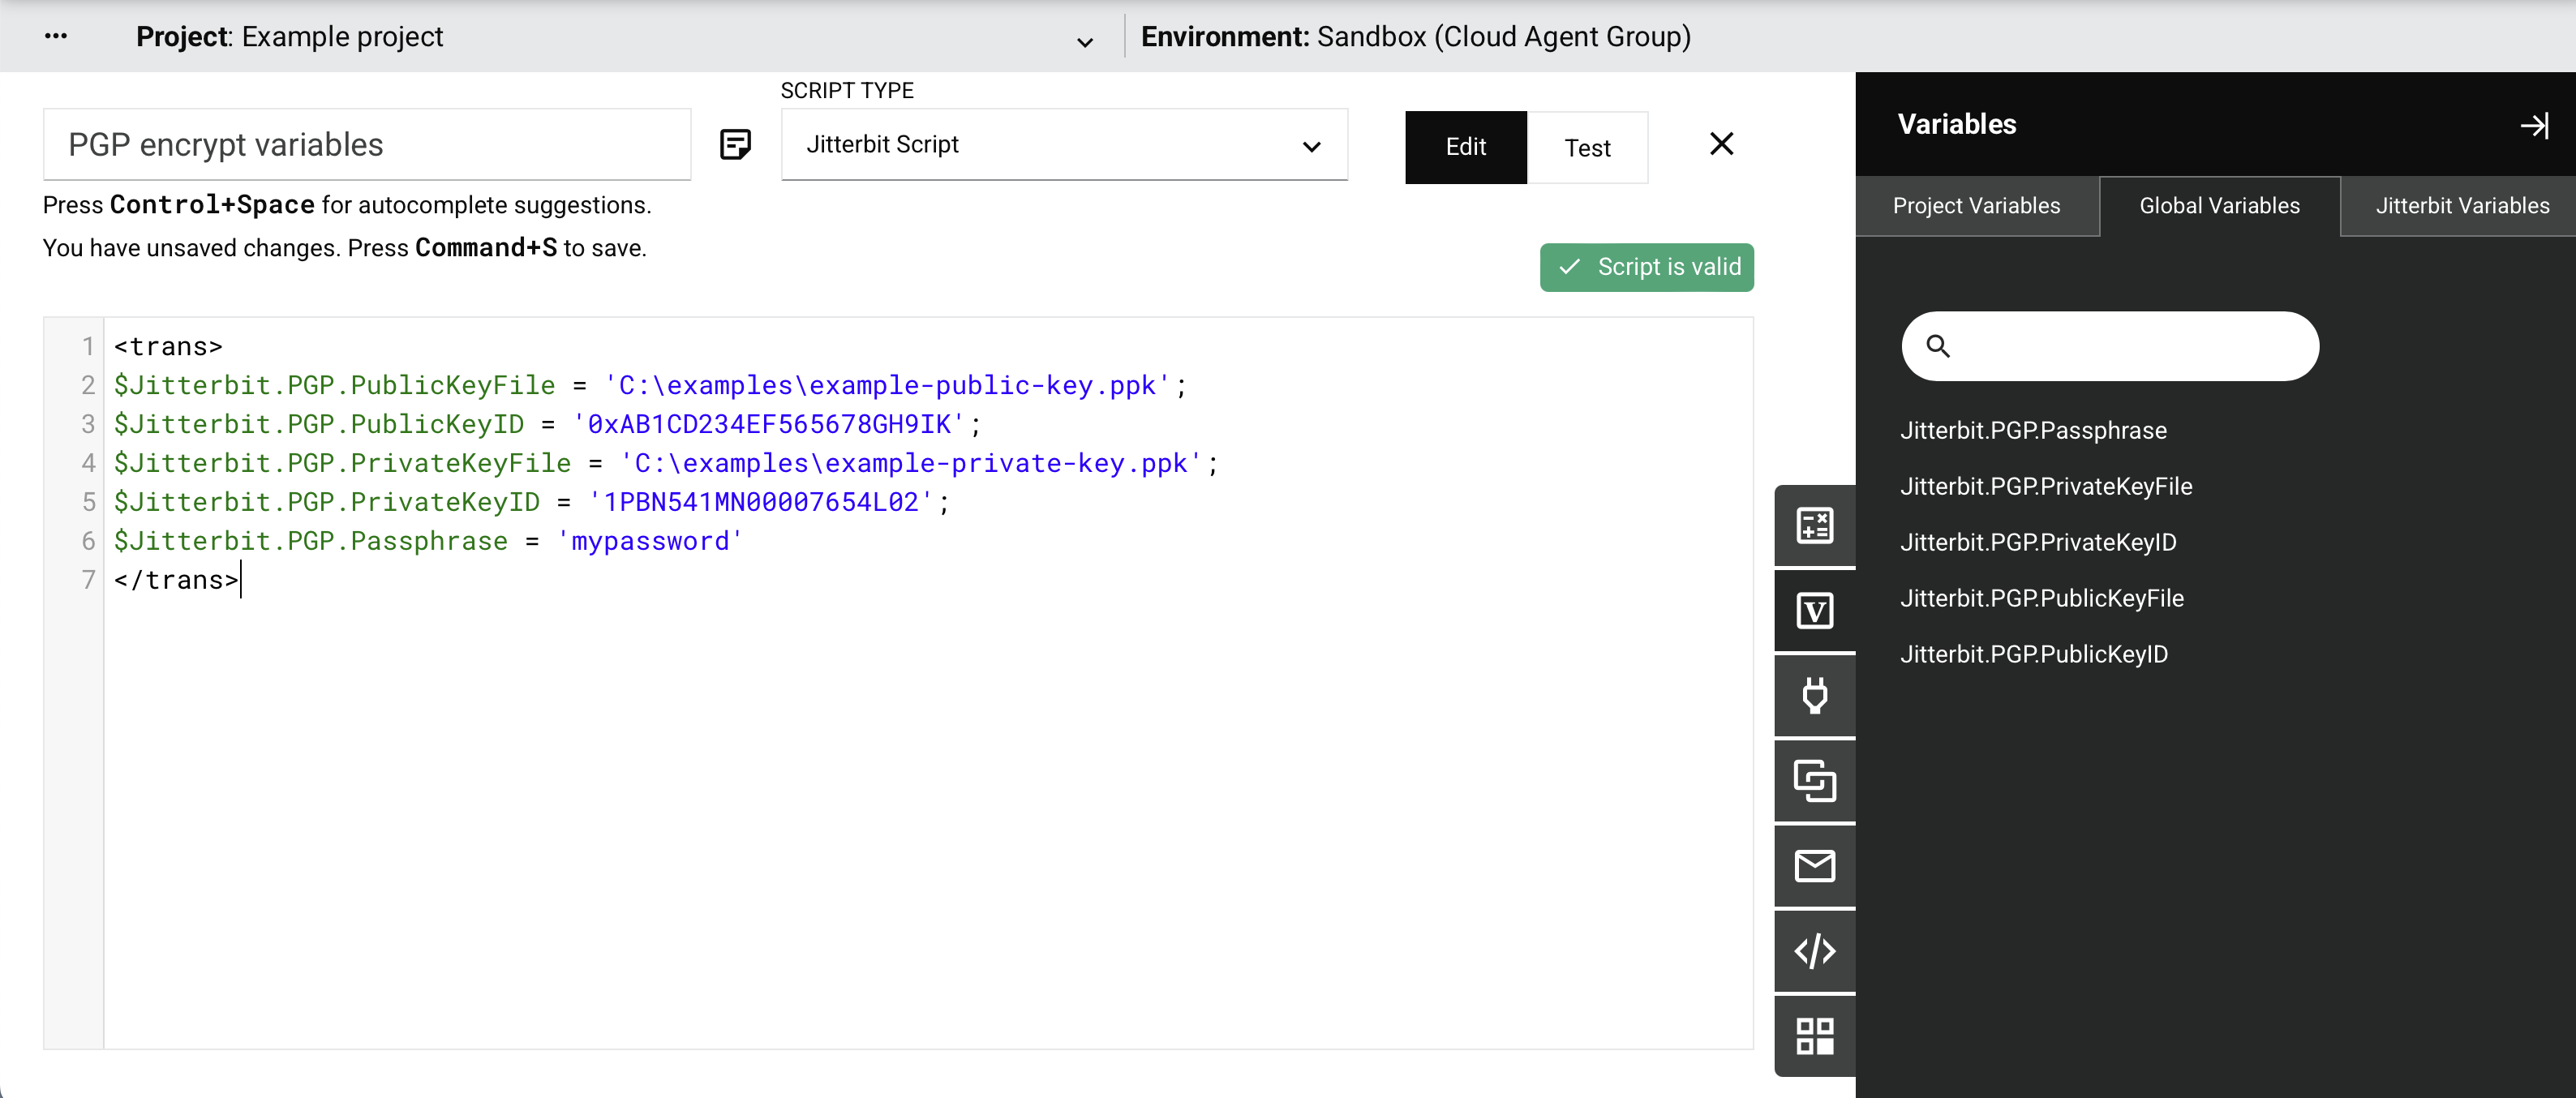Open the Operations palette icon
The height and width of the screenshot is (1098, 2576).
pyautogui.click(x=1814, y=781)
